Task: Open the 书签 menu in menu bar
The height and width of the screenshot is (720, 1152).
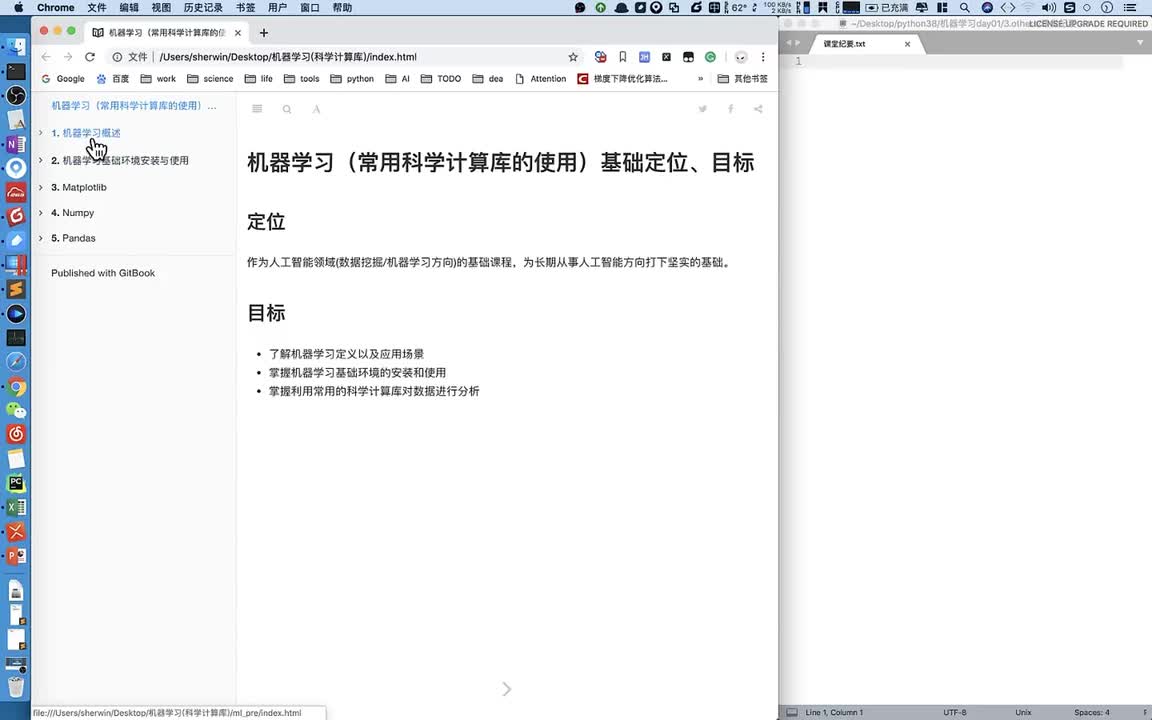Action: coord(245,7)
